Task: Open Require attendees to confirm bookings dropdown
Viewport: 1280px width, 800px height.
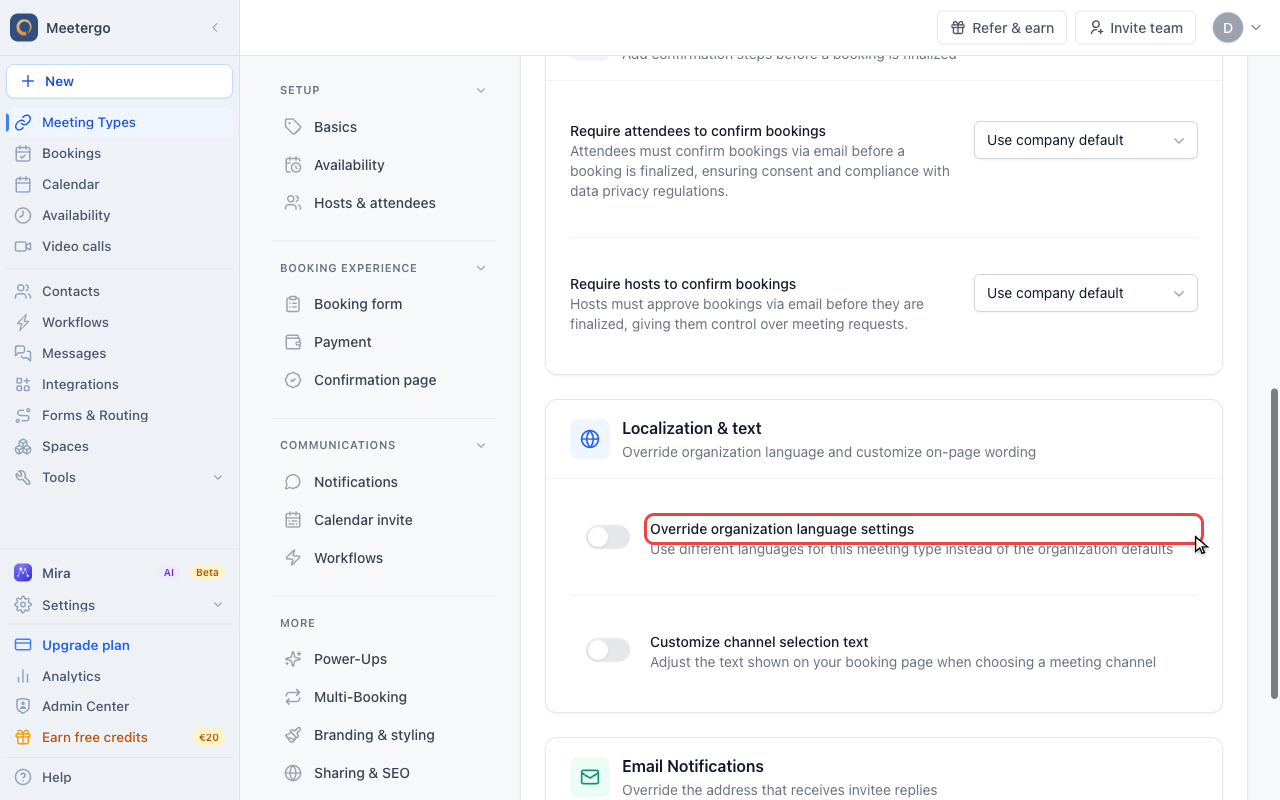Action: (x=1086, y=140)
